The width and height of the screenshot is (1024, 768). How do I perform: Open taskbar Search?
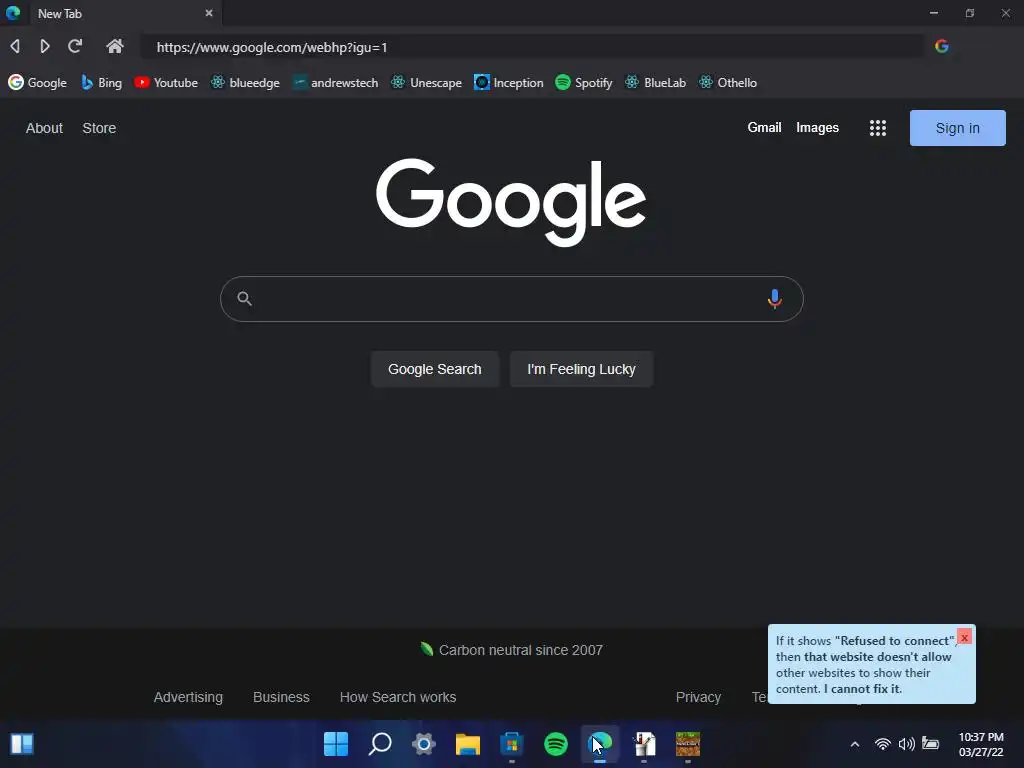point(380,744)
